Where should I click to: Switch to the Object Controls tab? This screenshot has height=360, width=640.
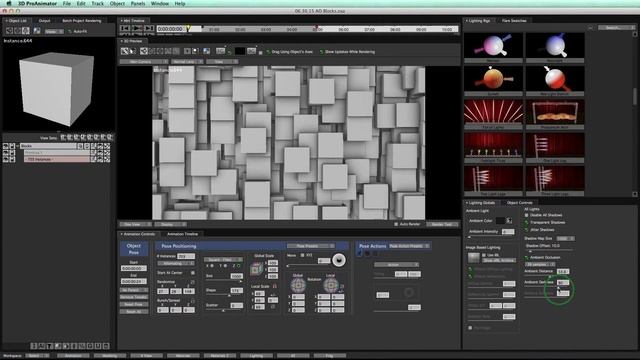[x=519, y=202]
